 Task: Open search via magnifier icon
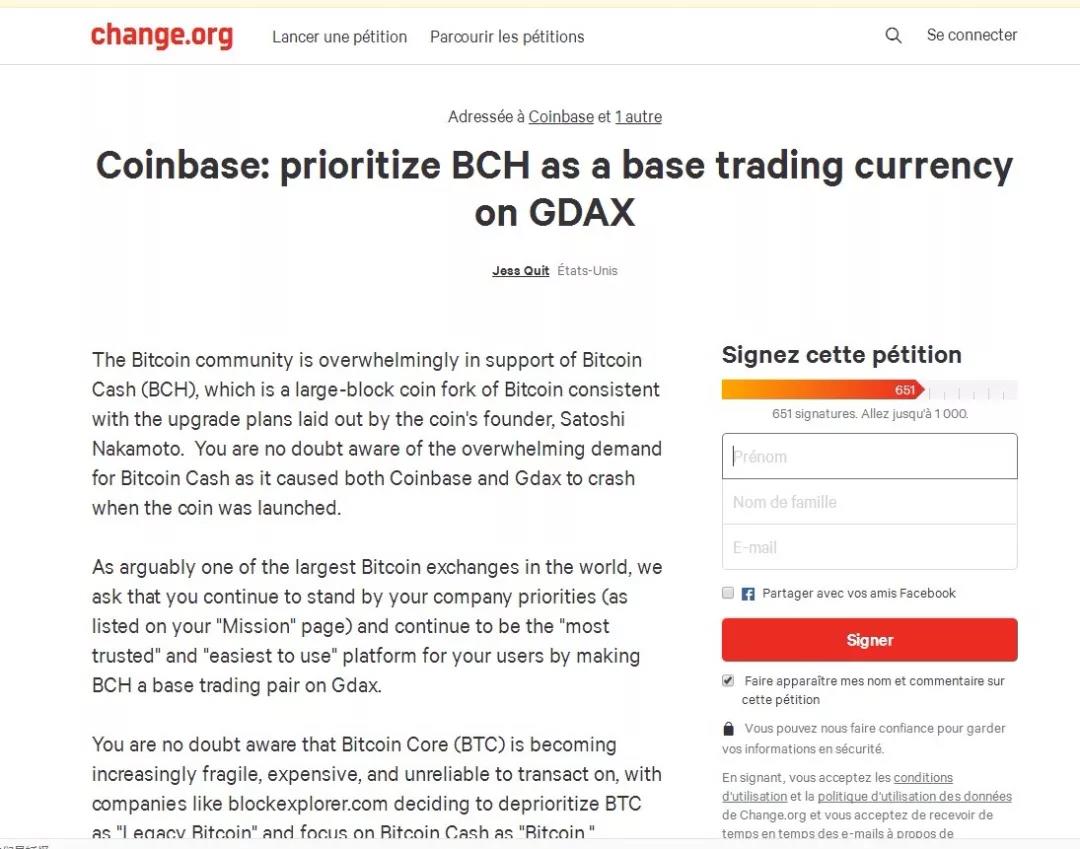coord(893,35)
